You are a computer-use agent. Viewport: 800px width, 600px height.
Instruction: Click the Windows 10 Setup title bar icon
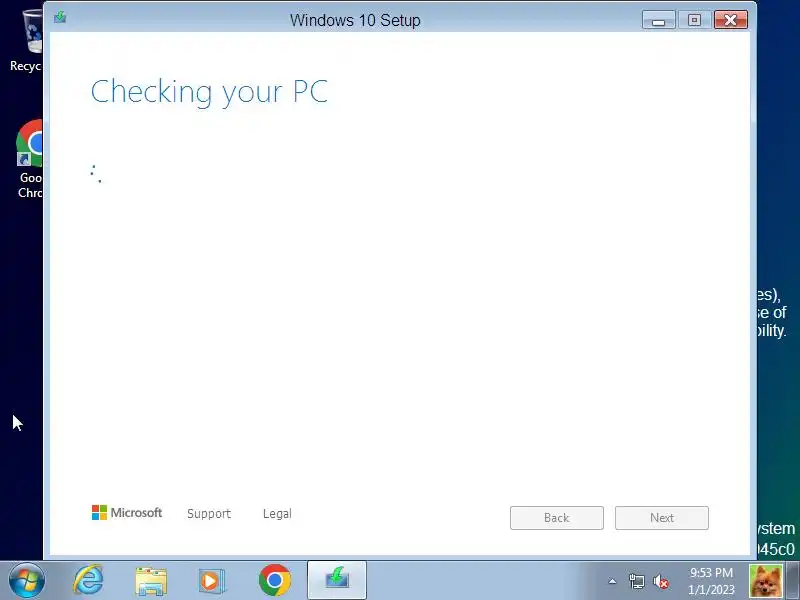click(60, 18)
